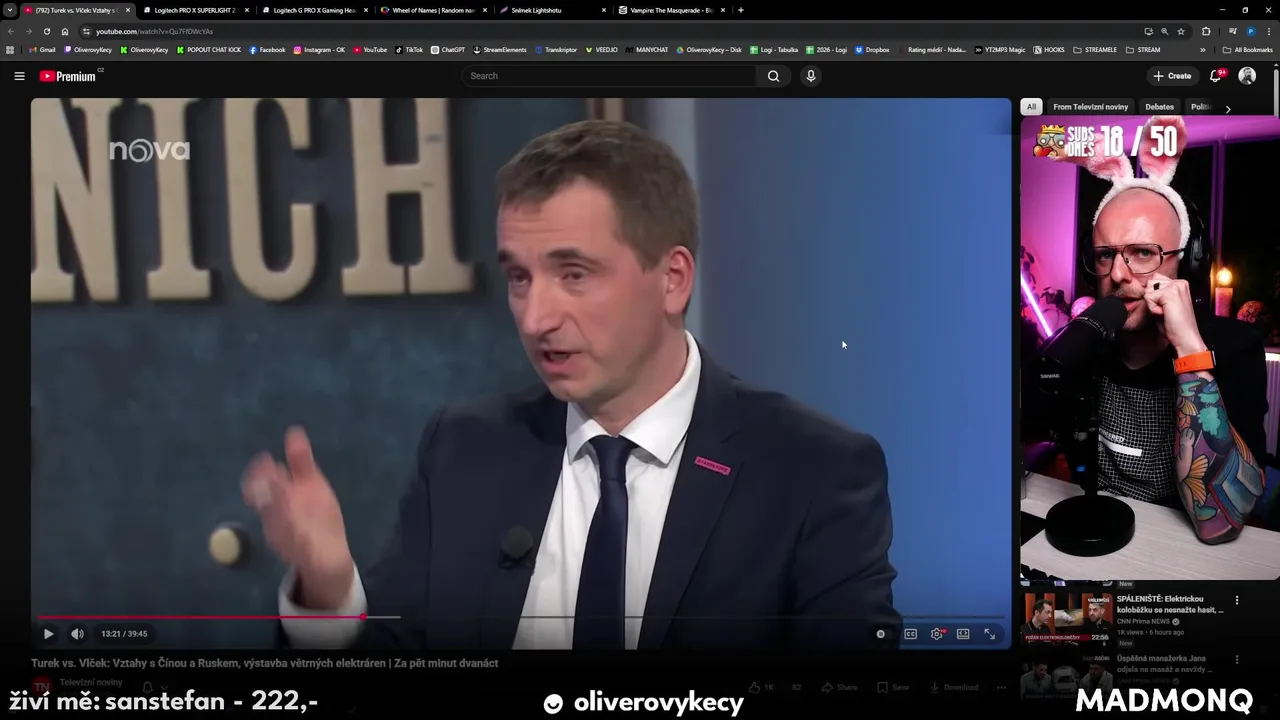Screen dimensions: 1280x720
Task: Open a new browser tab
Action: coord(741,10)
